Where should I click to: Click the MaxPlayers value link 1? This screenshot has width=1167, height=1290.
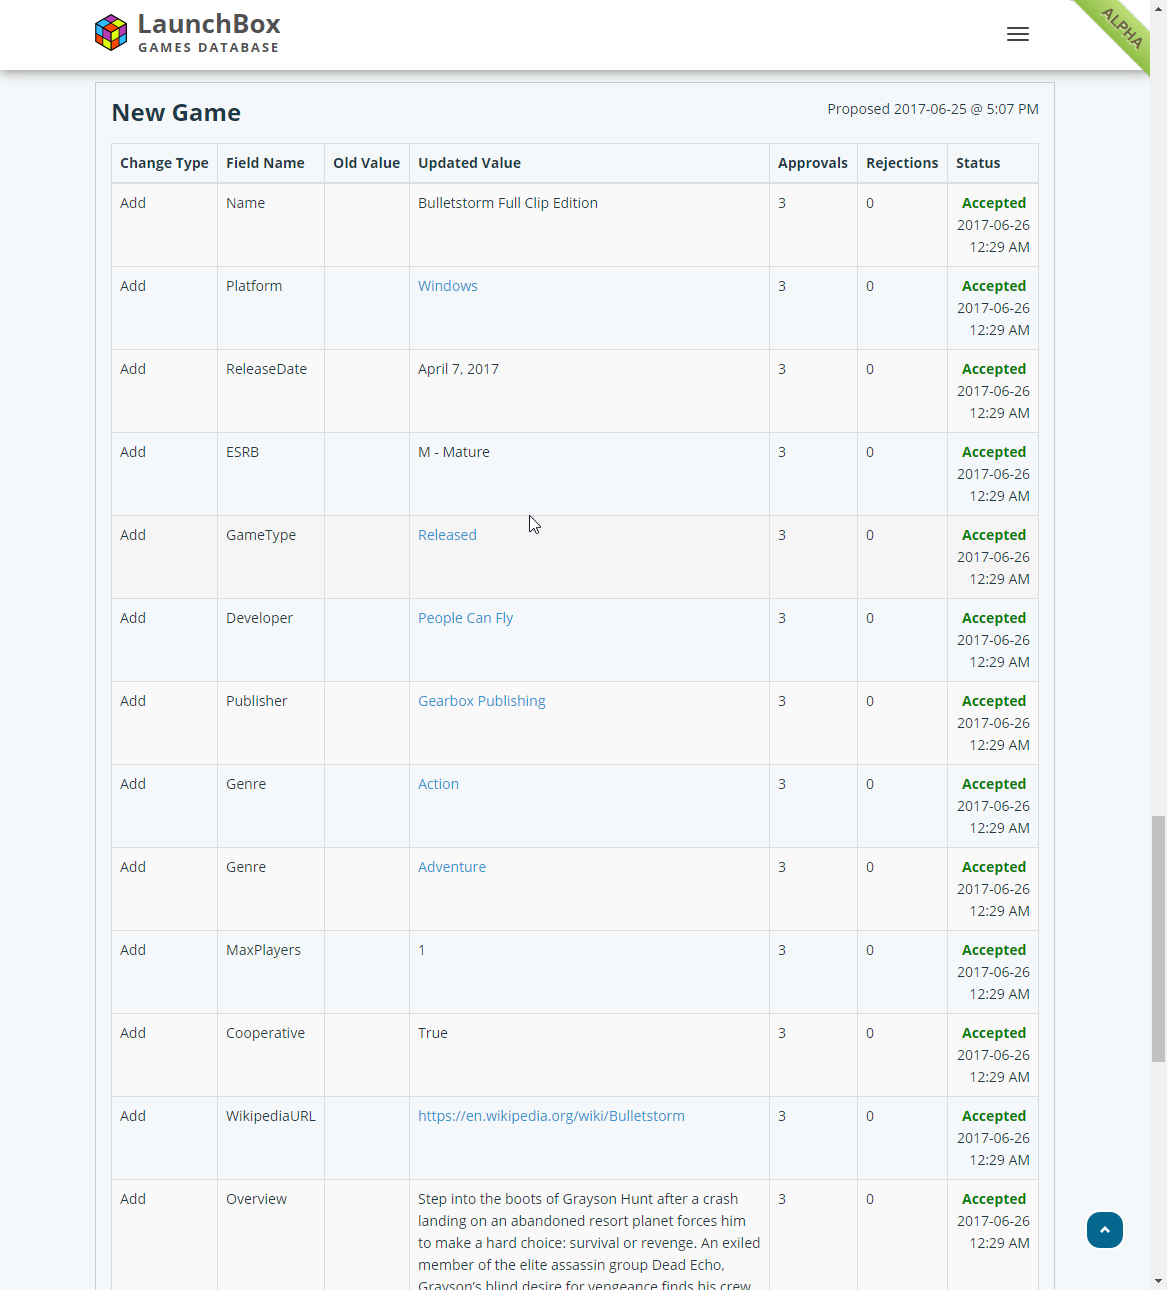pyautogui.click(x=422, y=950)
